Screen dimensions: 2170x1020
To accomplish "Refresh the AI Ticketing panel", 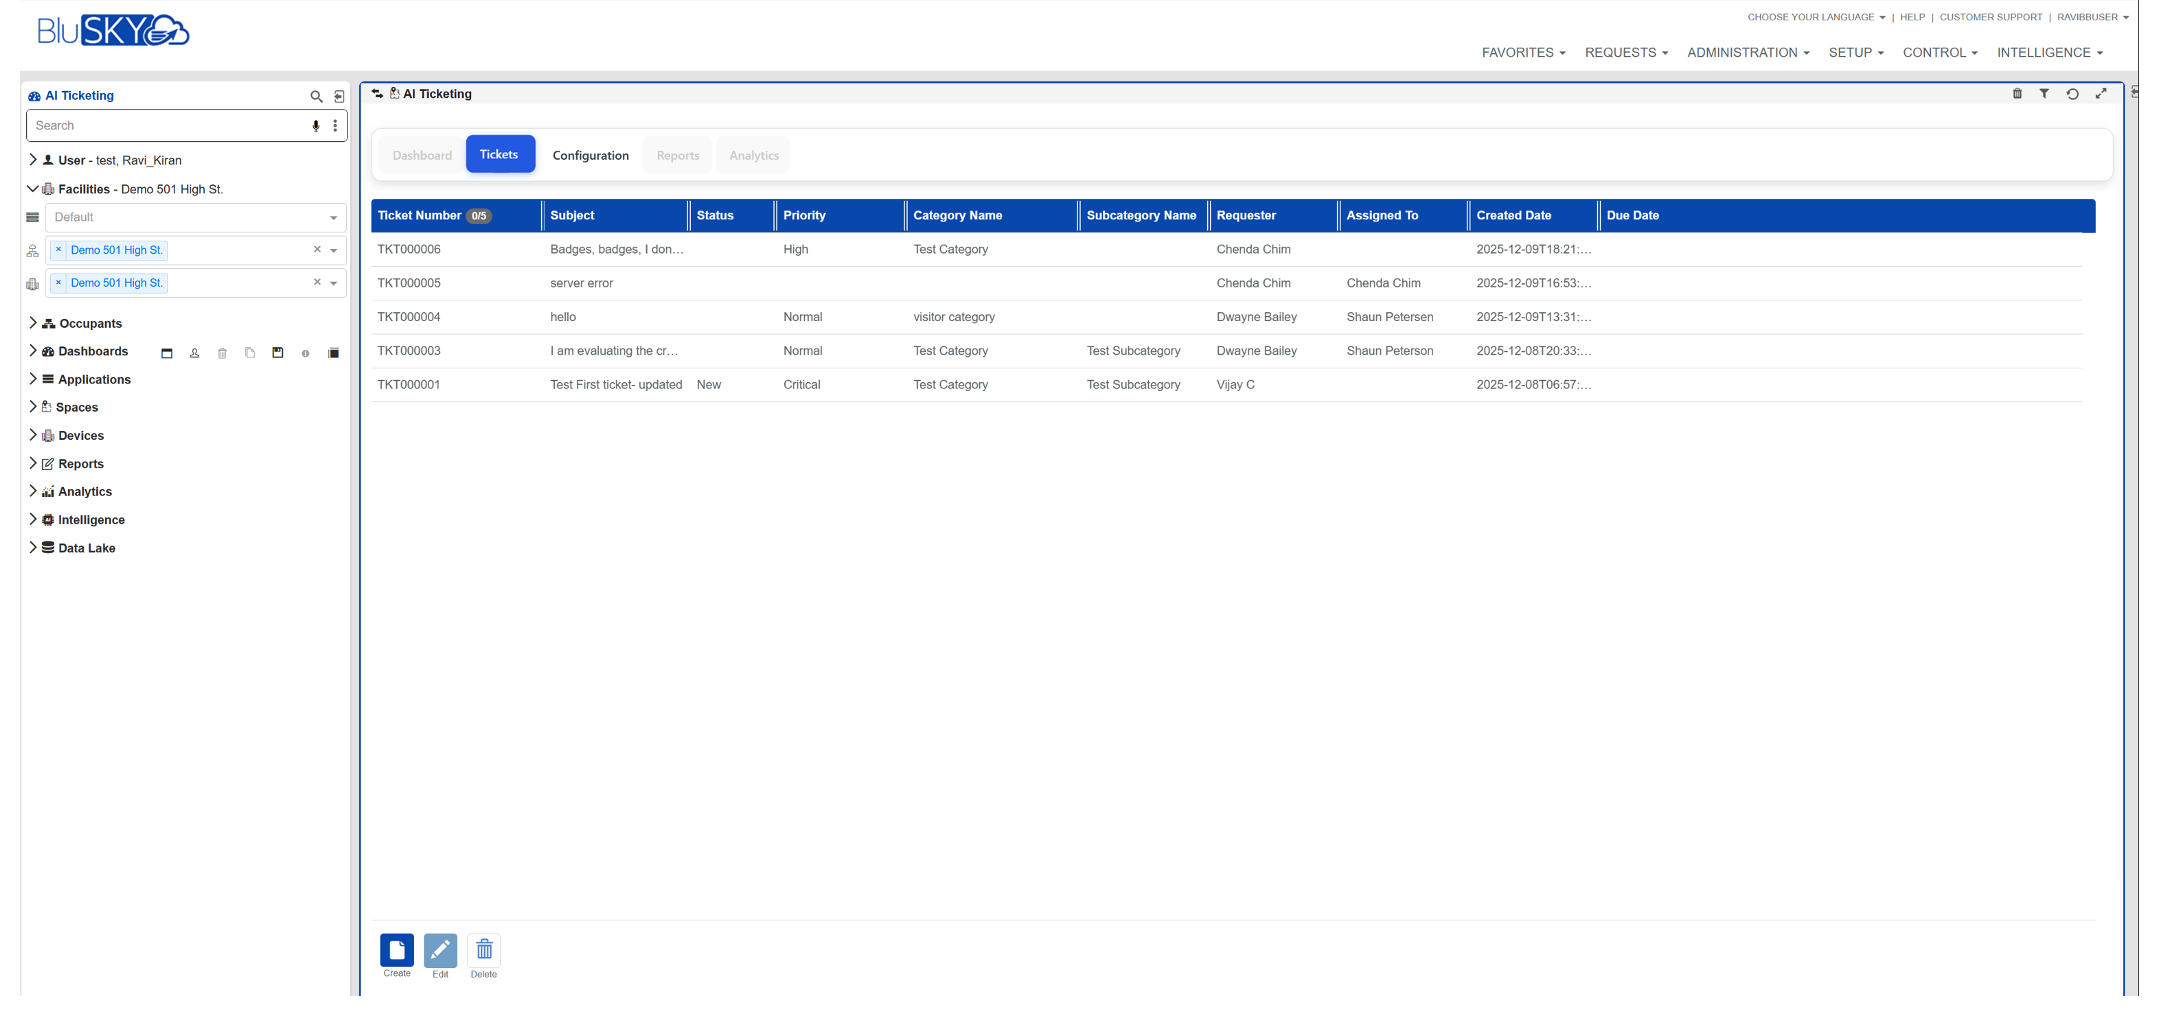I will coord(2072,94).
